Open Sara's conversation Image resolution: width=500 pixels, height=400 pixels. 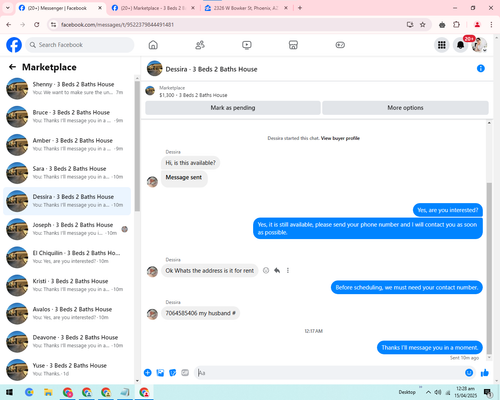click(x=67, y=173)
